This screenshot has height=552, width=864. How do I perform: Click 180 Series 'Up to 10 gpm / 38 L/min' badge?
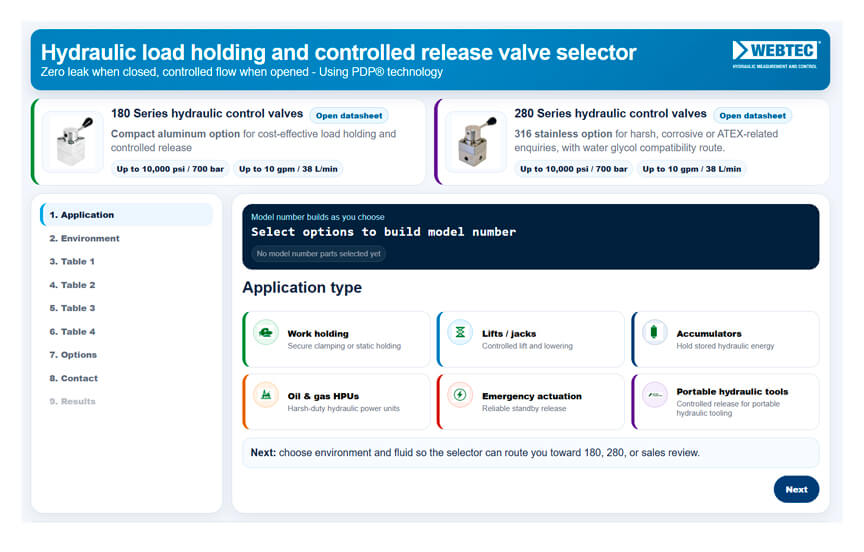[288, 169]
